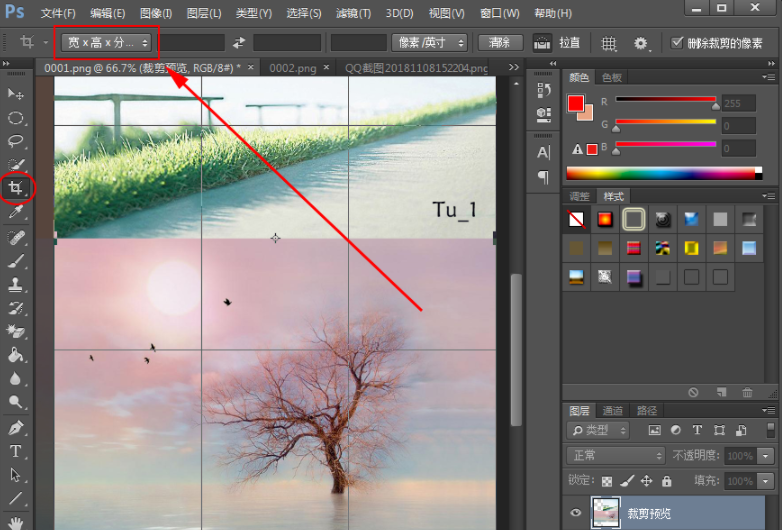Hide the 裁剪预览 layer with eye icon
Image resolution: width=782 pixels, height=530 pixels.
point(575,513)
